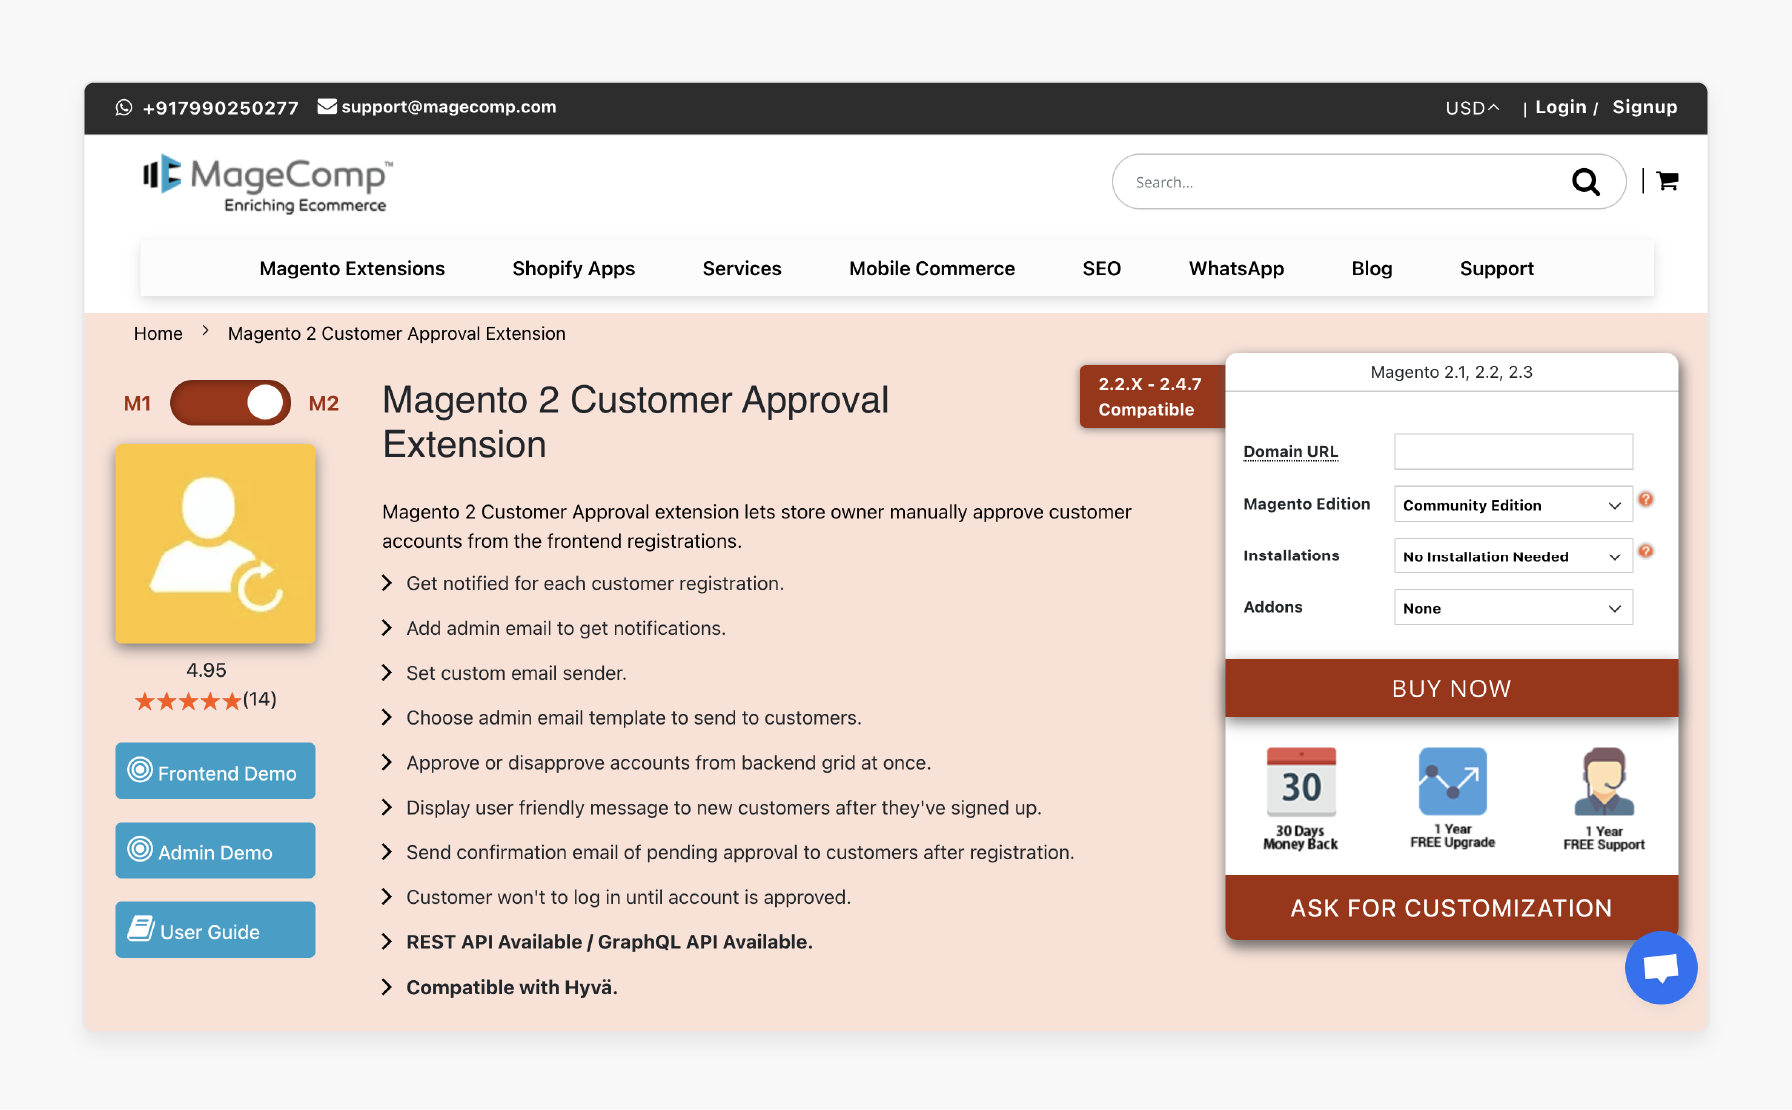Click the five-star rating
The image size is (1792, 1110).
click(x=188, y=701)
